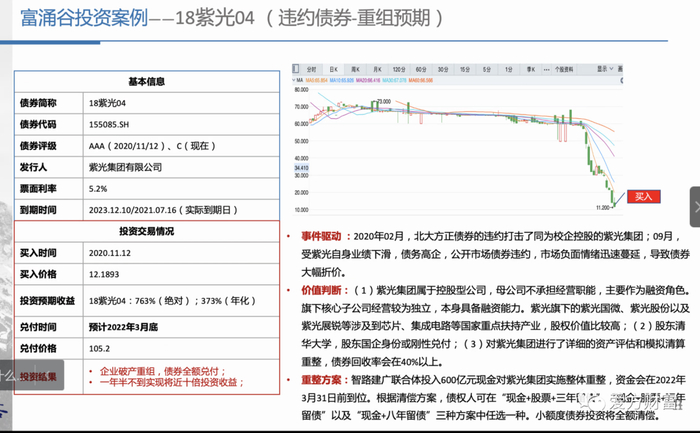Screen dimensions: 700x433
Task: Click the MA30 indicator value
Action: [x=395, y=80]
